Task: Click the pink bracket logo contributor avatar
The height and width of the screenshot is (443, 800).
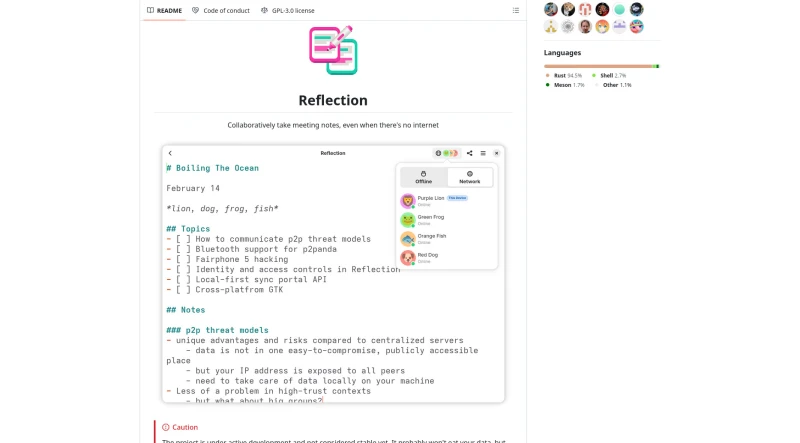Action: click(585, 9)
